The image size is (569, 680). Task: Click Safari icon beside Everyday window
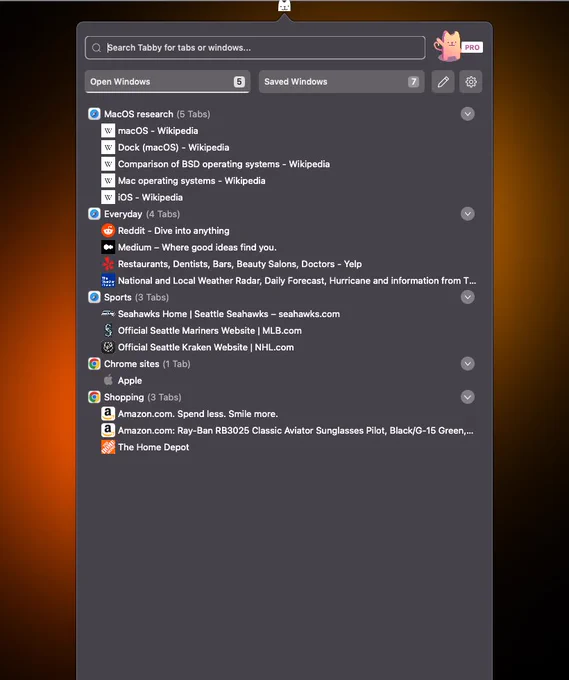[94, 214]
